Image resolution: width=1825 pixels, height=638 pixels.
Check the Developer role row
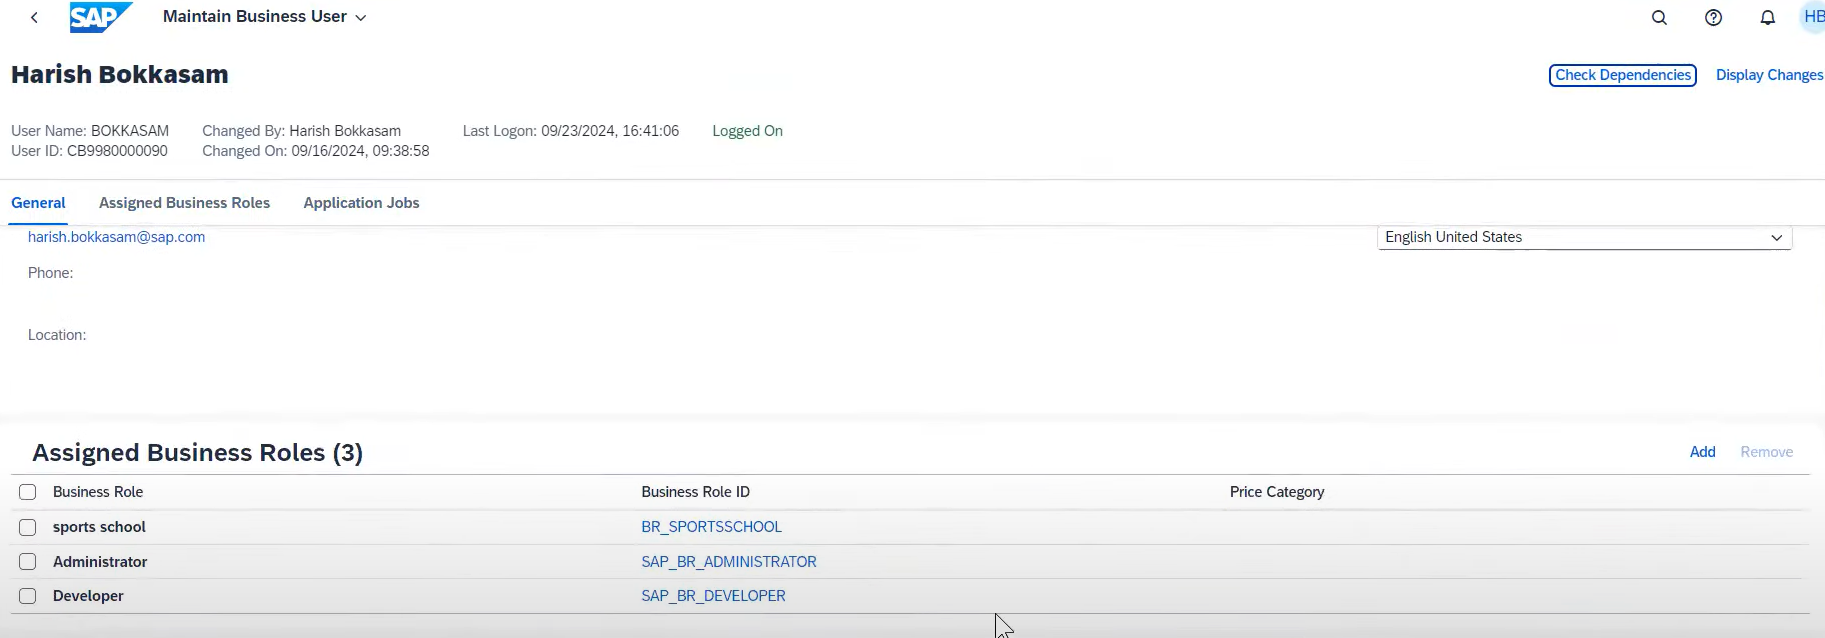(28, 596)
